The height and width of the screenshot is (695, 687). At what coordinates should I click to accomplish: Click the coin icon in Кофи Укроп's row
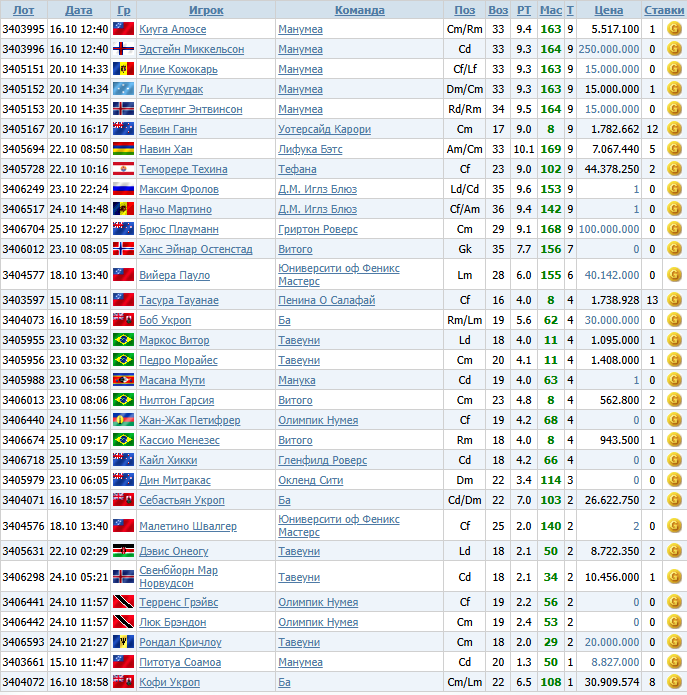[675, 682]
